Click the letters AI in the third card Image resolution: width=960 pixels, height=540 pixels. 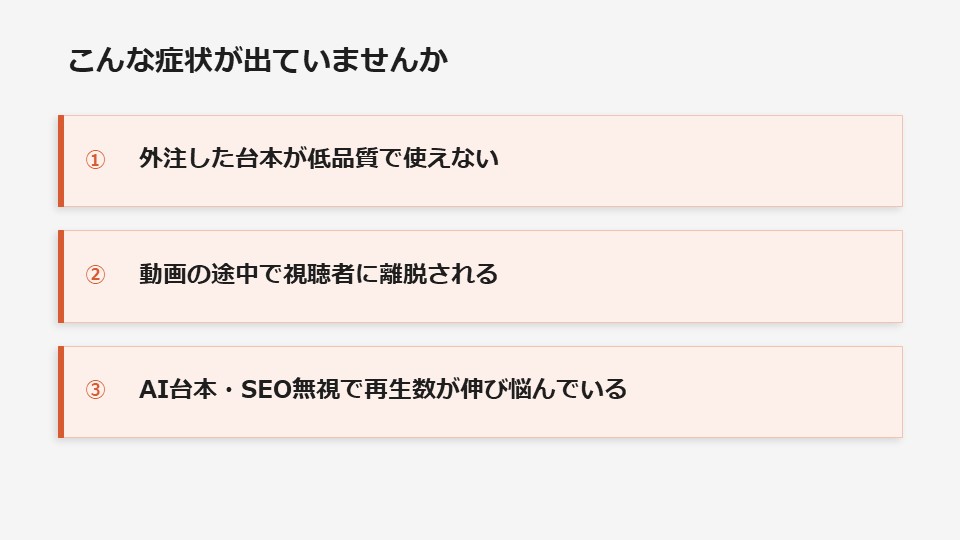[151, 389]
